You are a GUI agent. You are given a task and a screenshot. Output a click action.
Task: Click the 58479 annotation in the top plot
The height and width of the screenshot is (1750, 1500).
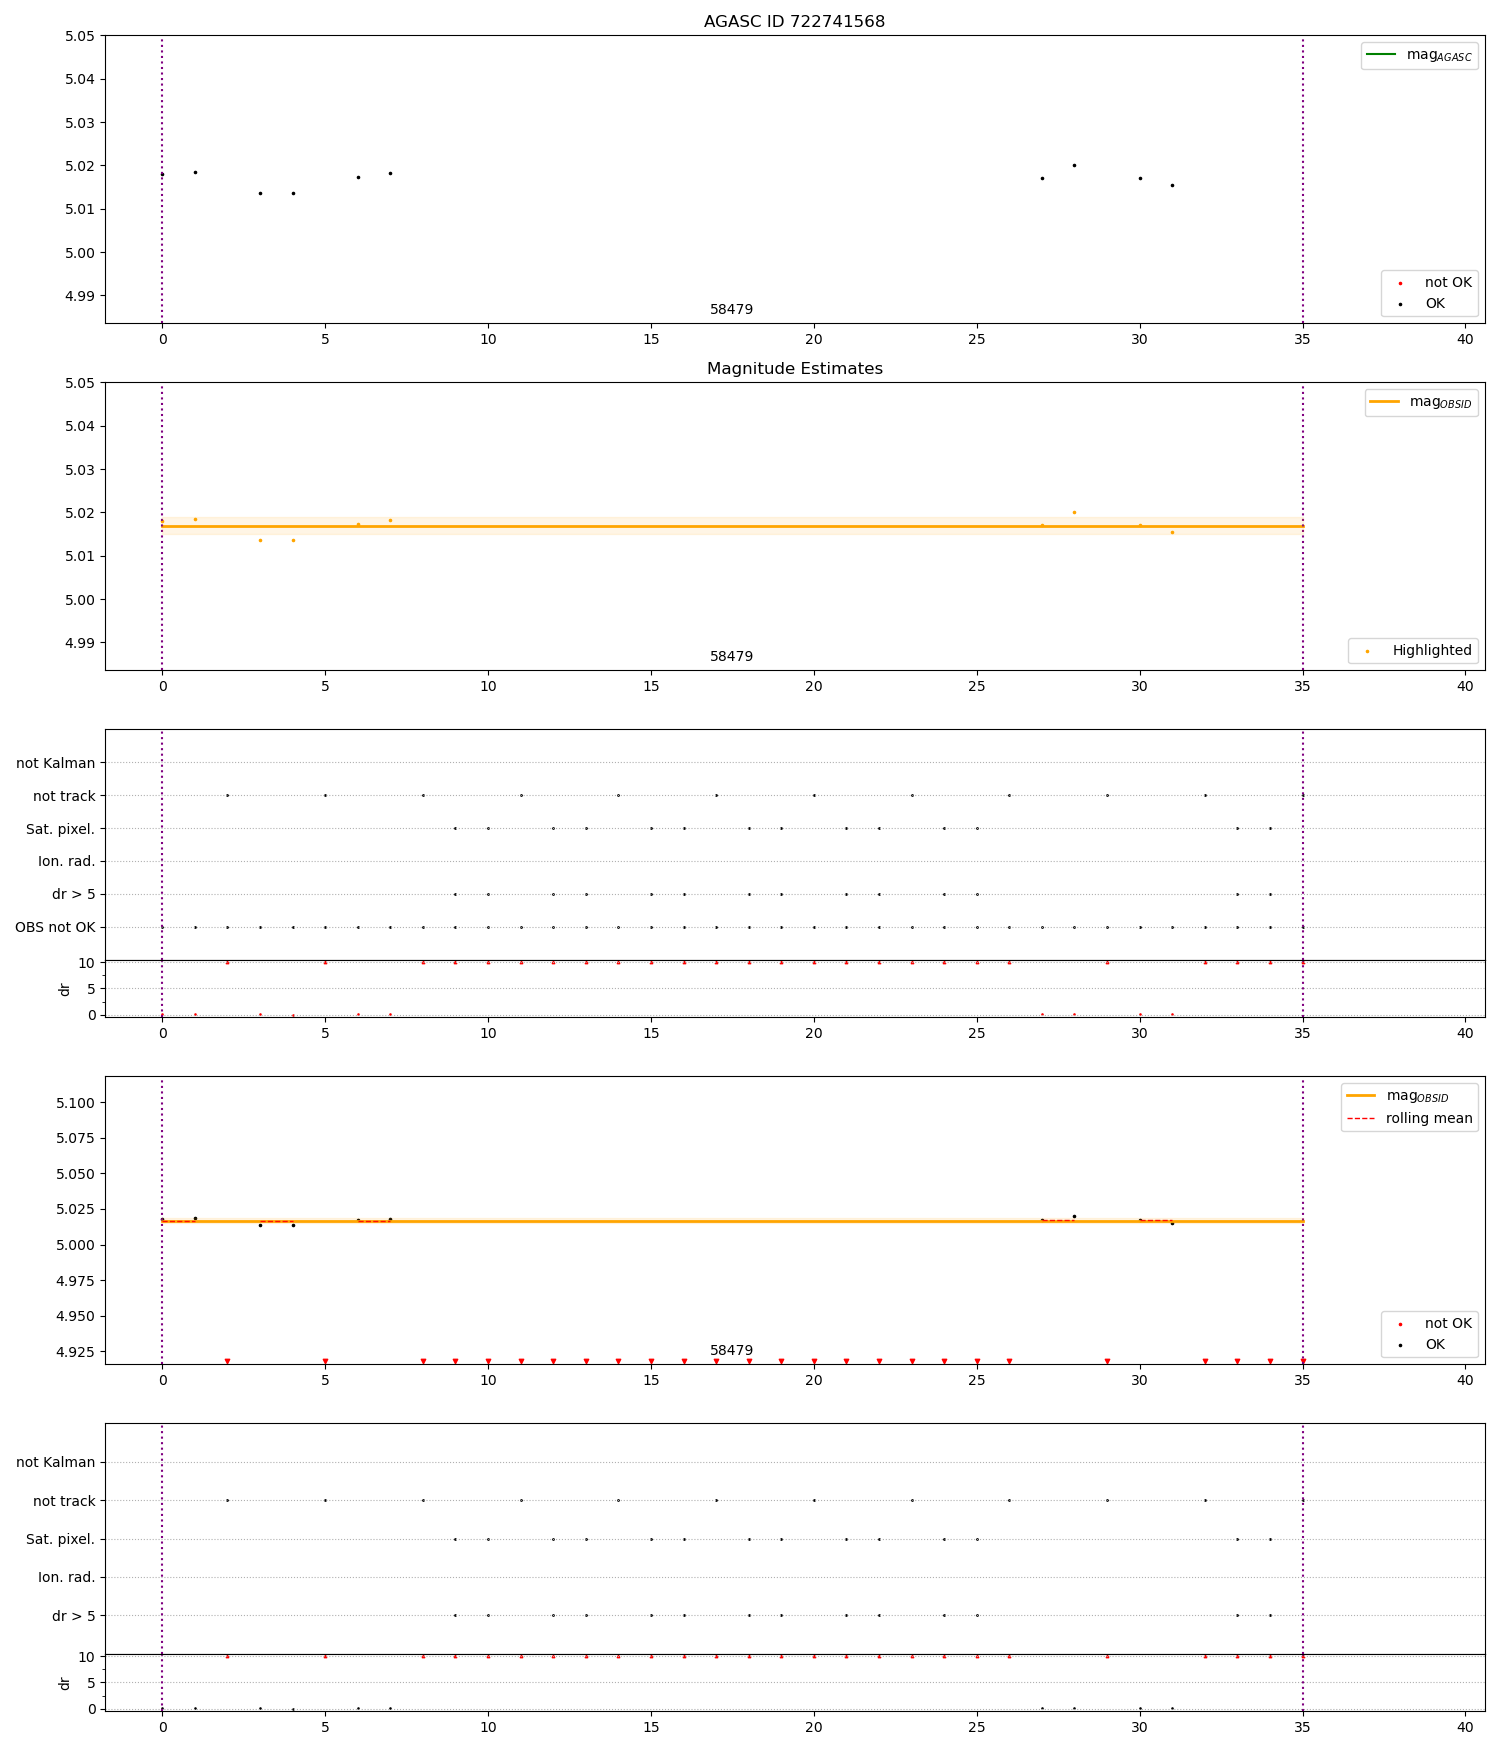pyautogui.click(x=731, y=310)
